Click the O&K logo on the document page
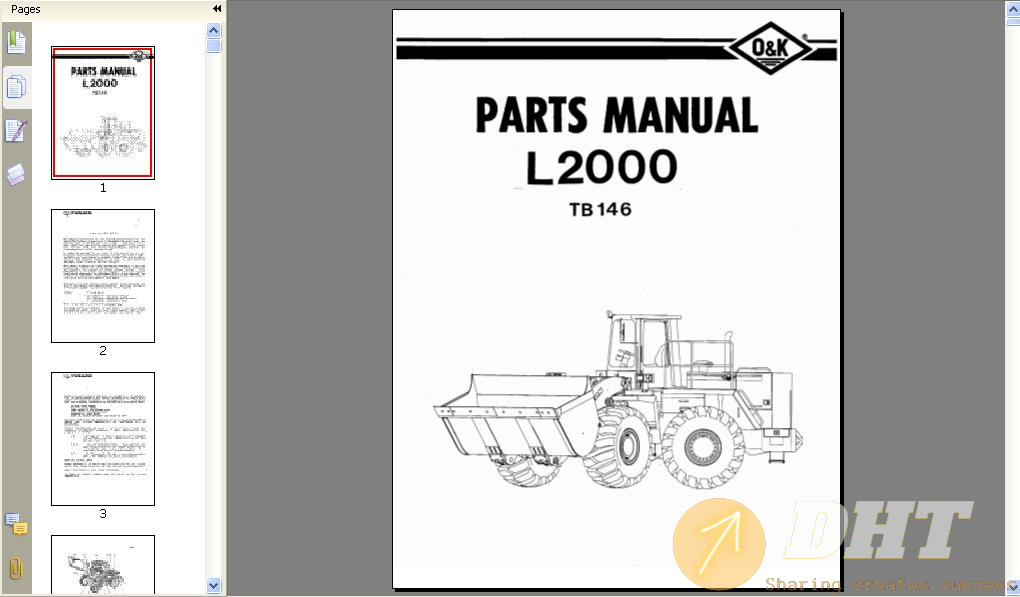This screenshot has height=597, width=1020. 770,48
